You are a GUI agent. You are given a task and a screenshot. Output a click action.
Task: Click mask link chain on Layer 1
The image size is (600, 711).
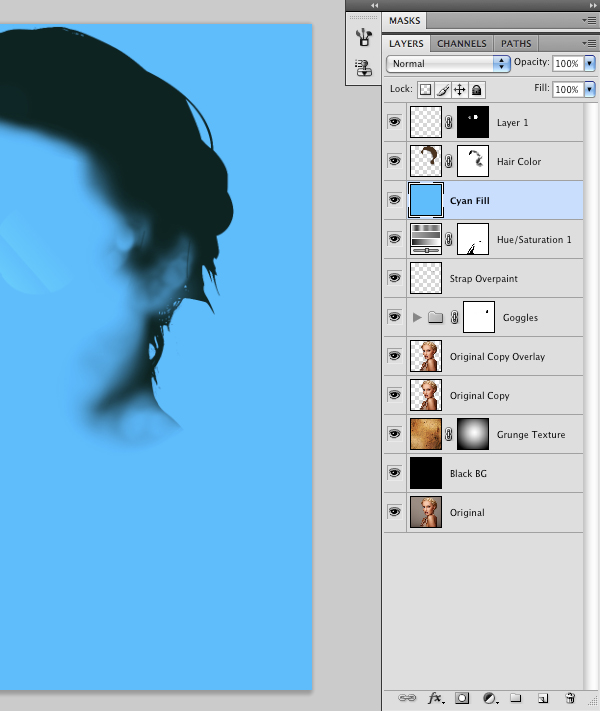pyautogui.click(x=449, y=122)
